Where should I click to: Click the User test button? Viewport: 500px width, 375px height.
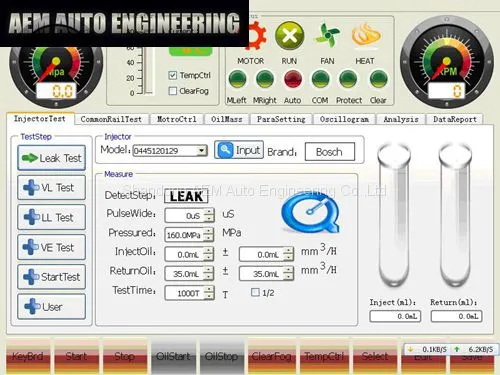coord(52,306)
